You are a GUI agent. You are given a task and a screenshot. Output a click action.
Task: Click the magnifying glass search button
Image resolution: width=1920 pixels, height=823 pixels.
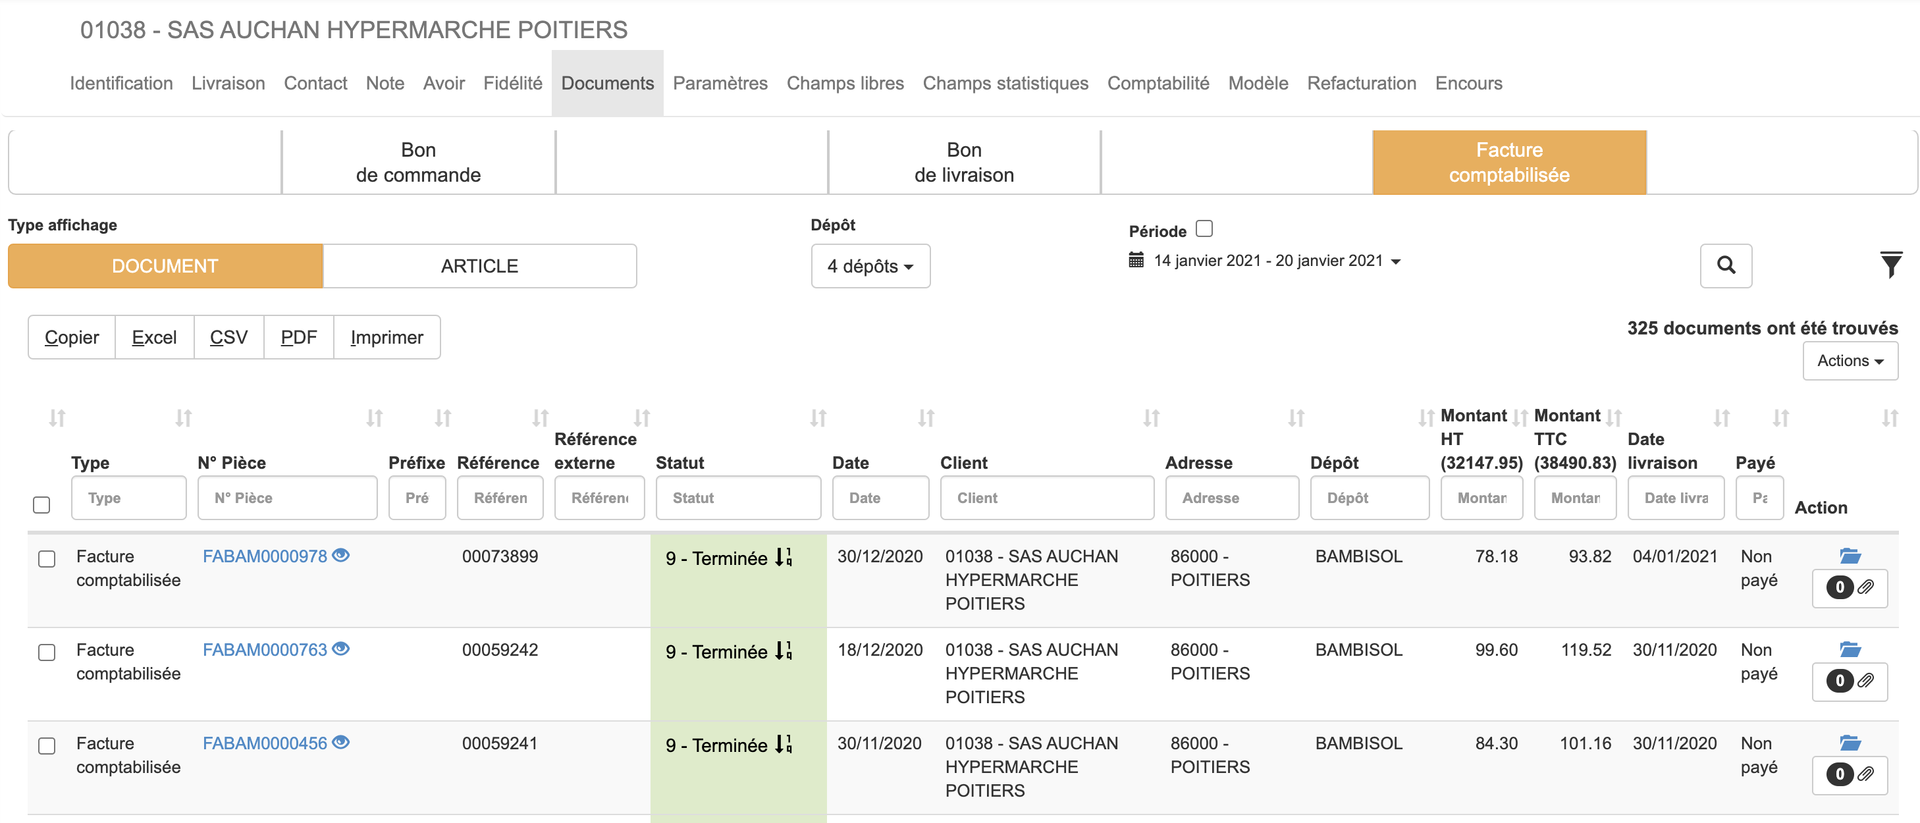click(1726, 266)
